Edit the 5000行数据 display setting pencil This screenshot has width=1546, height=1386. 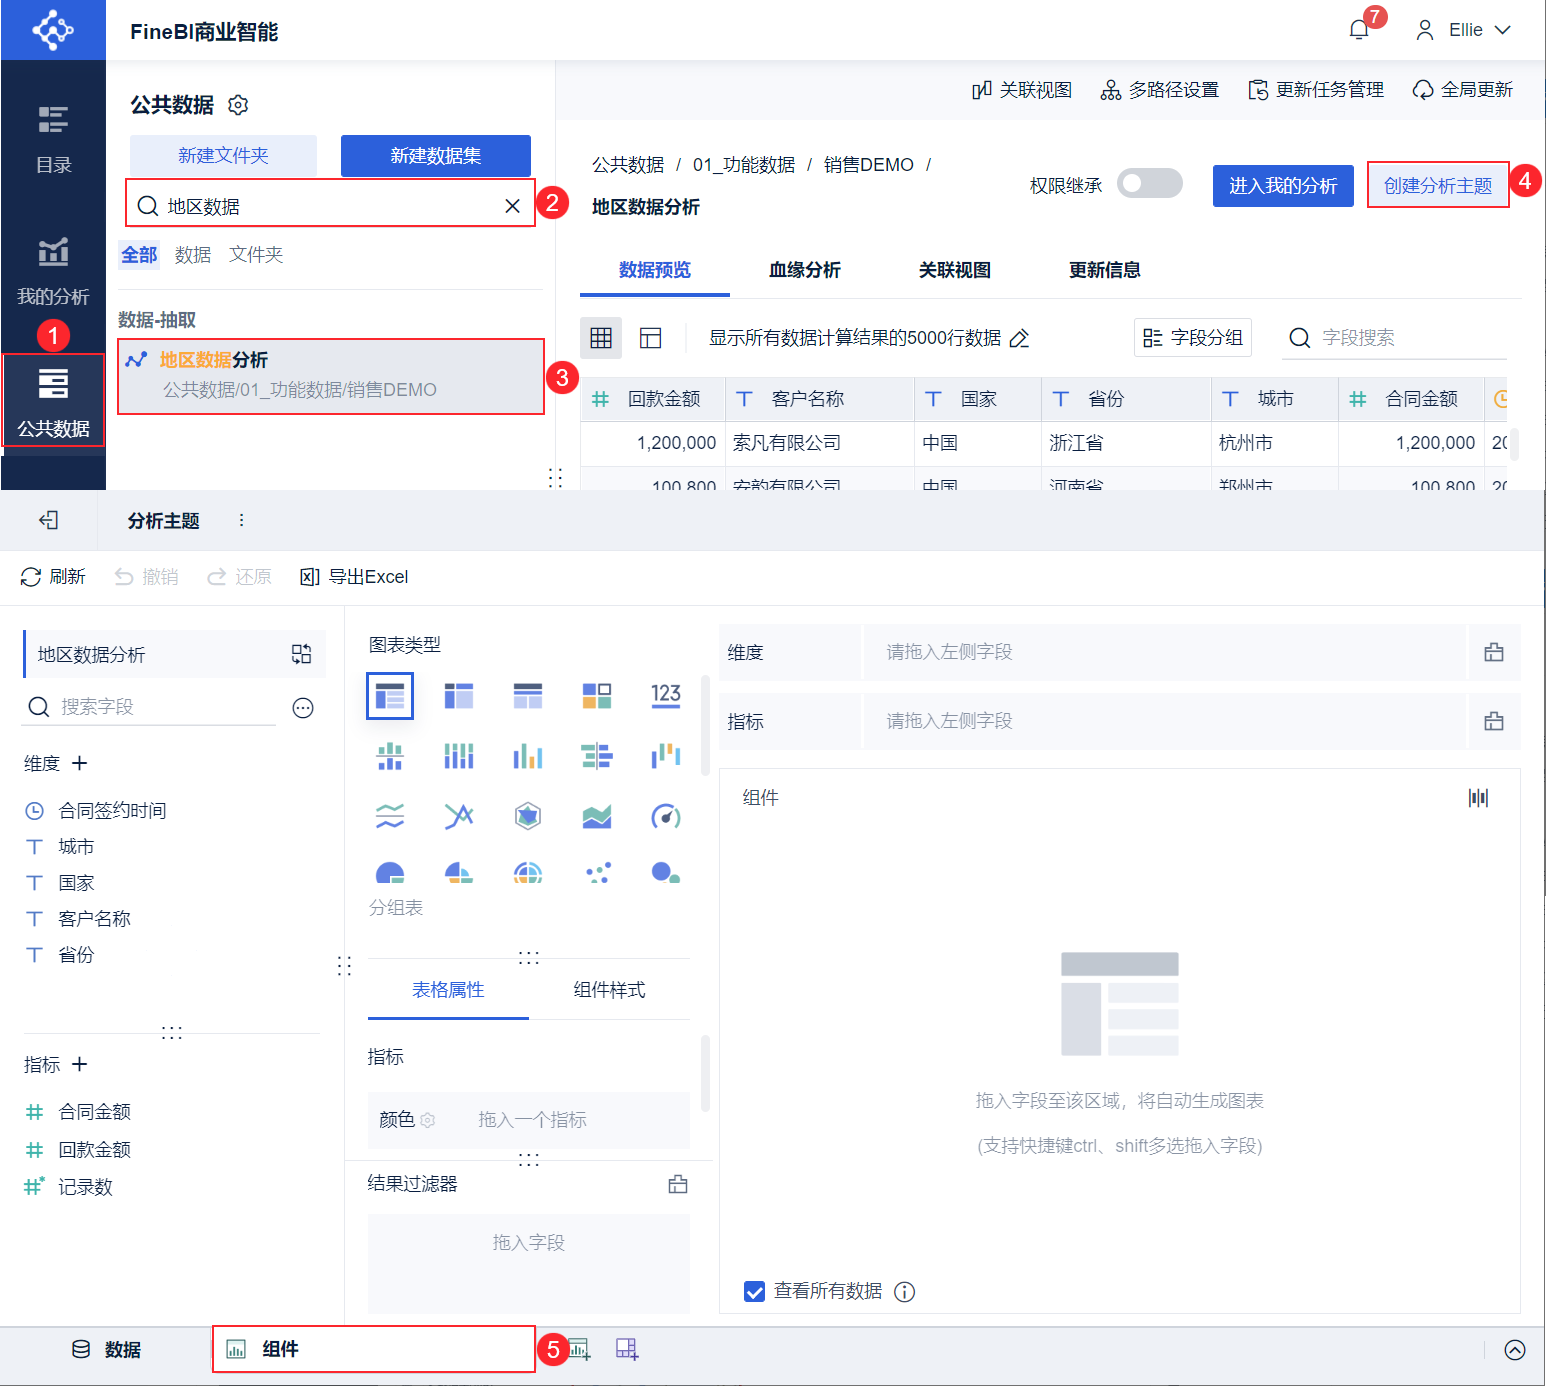(x=1019, y=339)
